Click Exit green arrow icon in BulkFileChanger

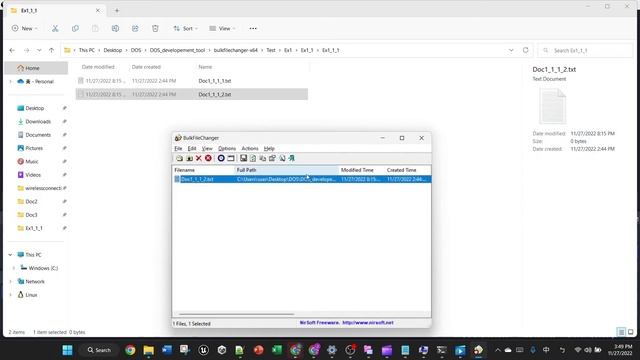pos(291,158)
